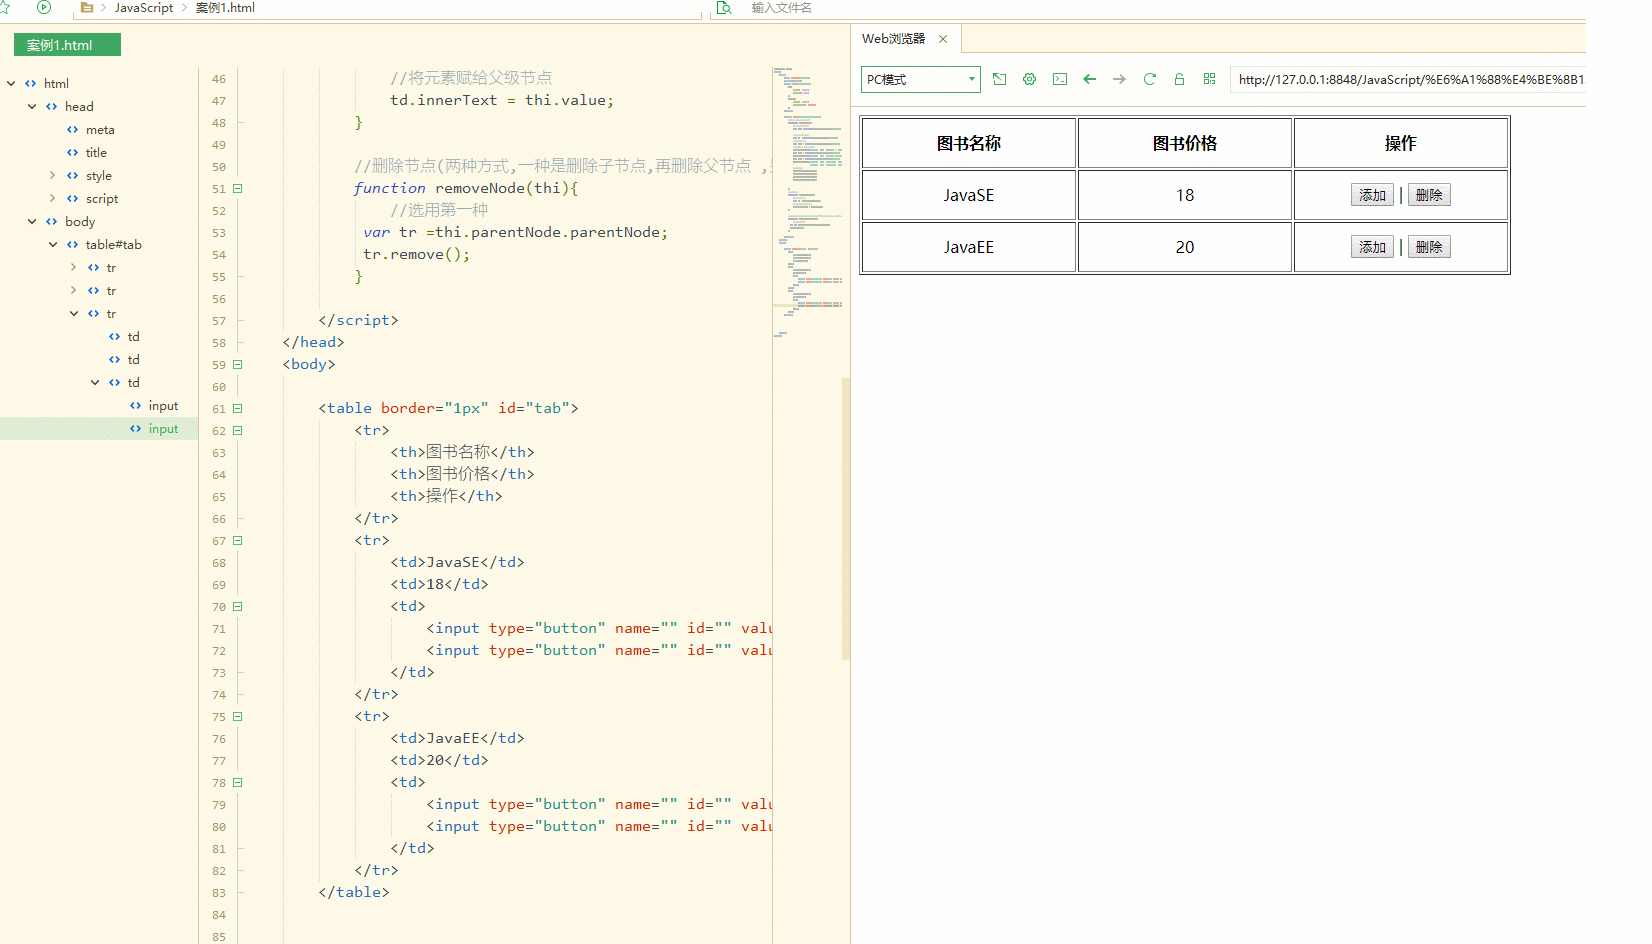Click the JavaScript folder icon in breadcrumb
Screen dimensions: 1652x944
point(88,7)
